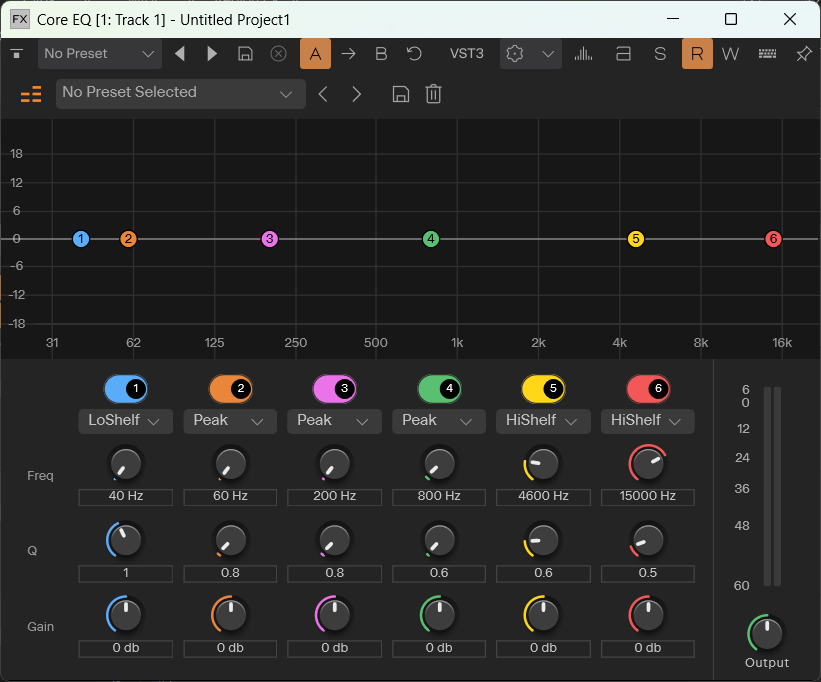
Task: Open the virtual keyboard icon
Action: pos(767,53)
